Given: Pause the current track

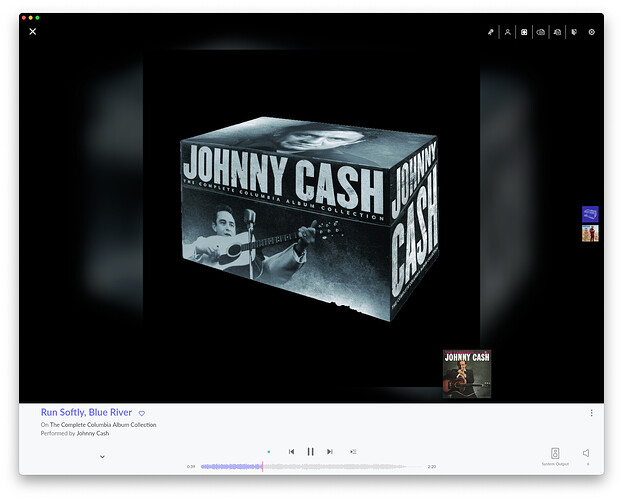Looking at the screenshot, I should [310, 452].
